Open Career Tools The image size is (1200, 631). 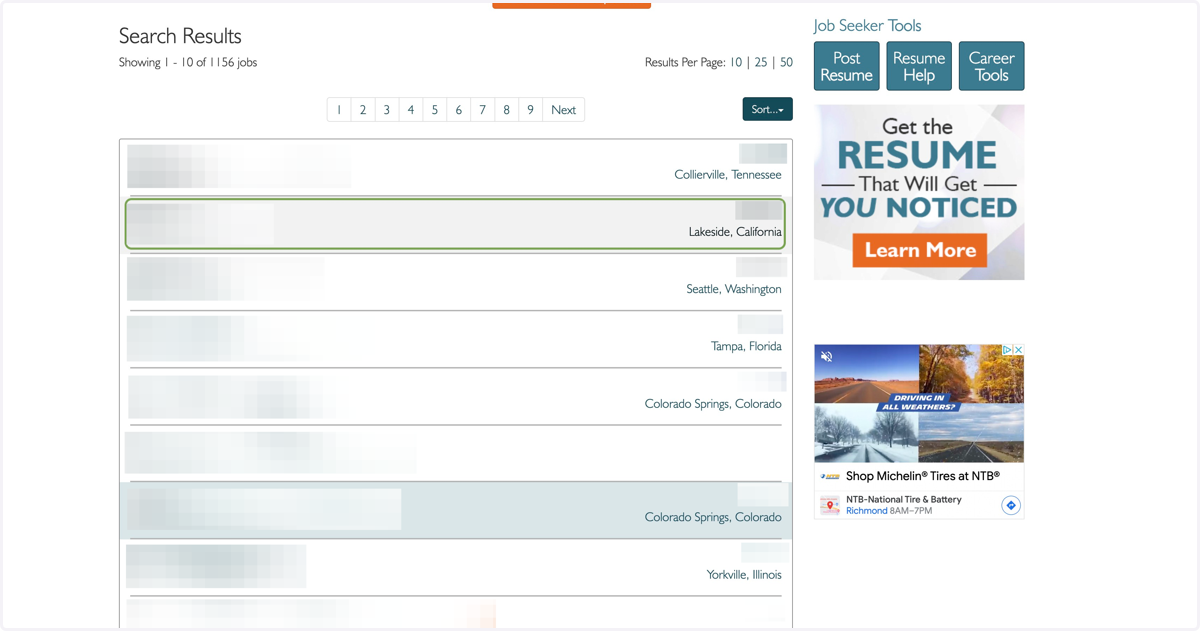991,66
